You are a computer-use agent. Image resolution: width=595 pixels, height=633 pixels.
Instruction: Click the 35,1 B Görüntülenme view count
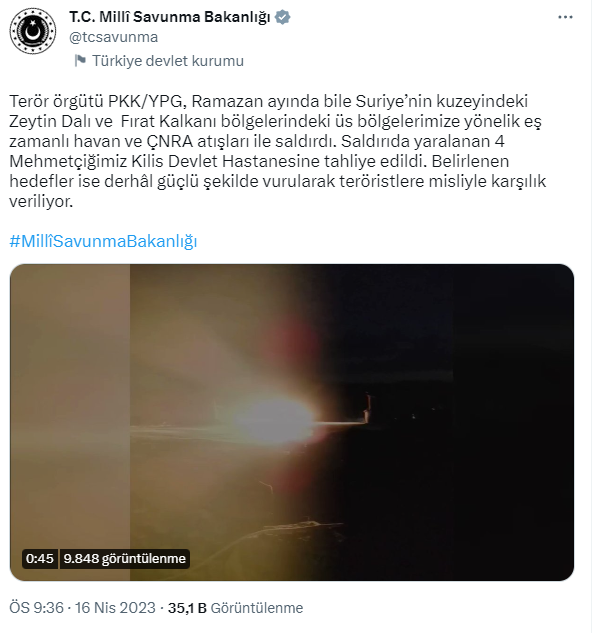pyautogui.click(x=235, y=608)
